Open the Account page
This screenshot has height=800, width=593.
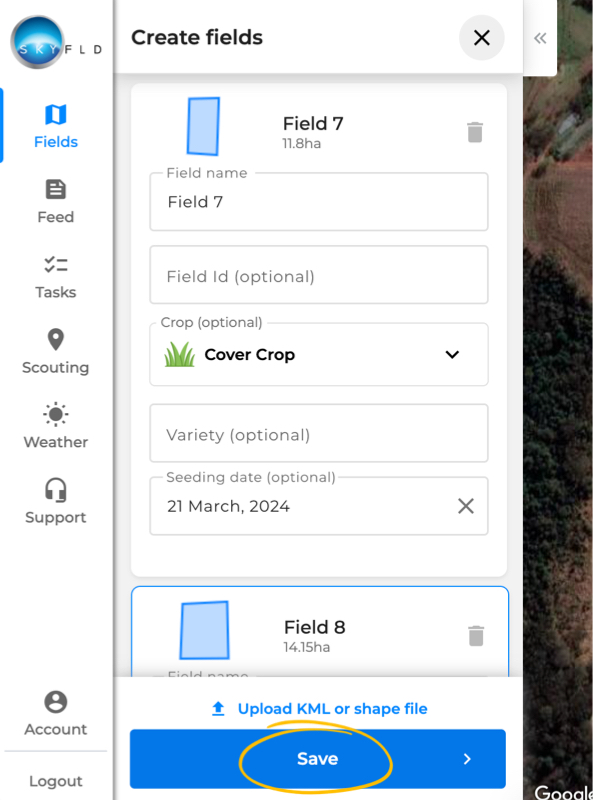(x=56, y=713)
